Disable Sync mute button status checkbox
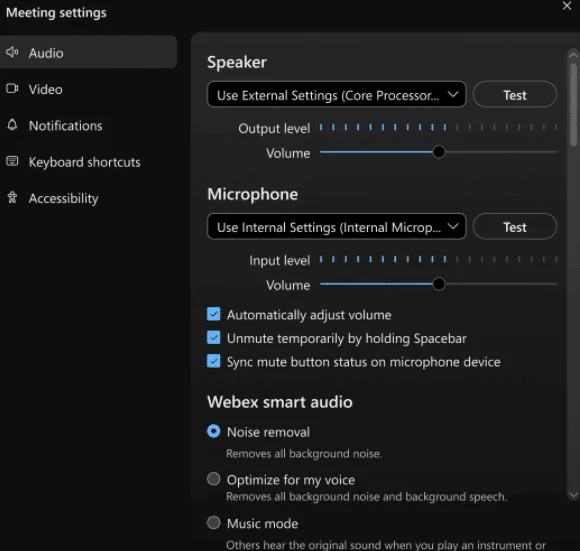 pyautogui.click(x=213, y=361)
